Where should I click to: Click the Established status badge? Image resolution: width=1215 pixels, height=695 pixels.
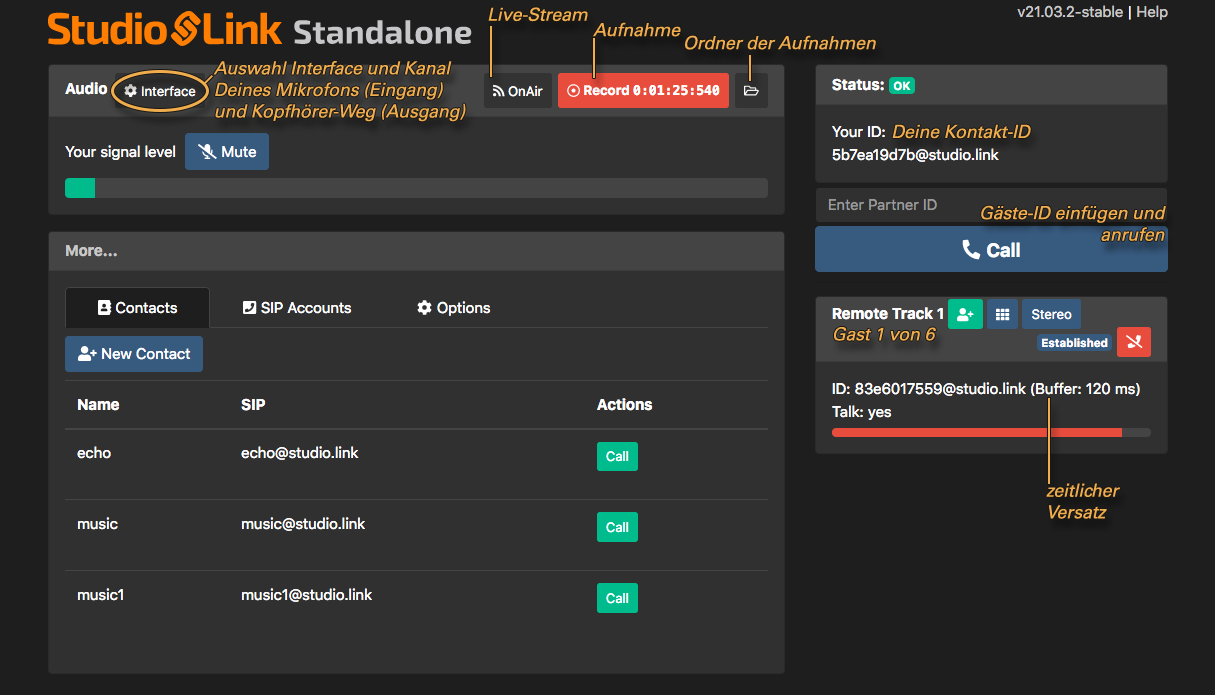point(1074,343)
